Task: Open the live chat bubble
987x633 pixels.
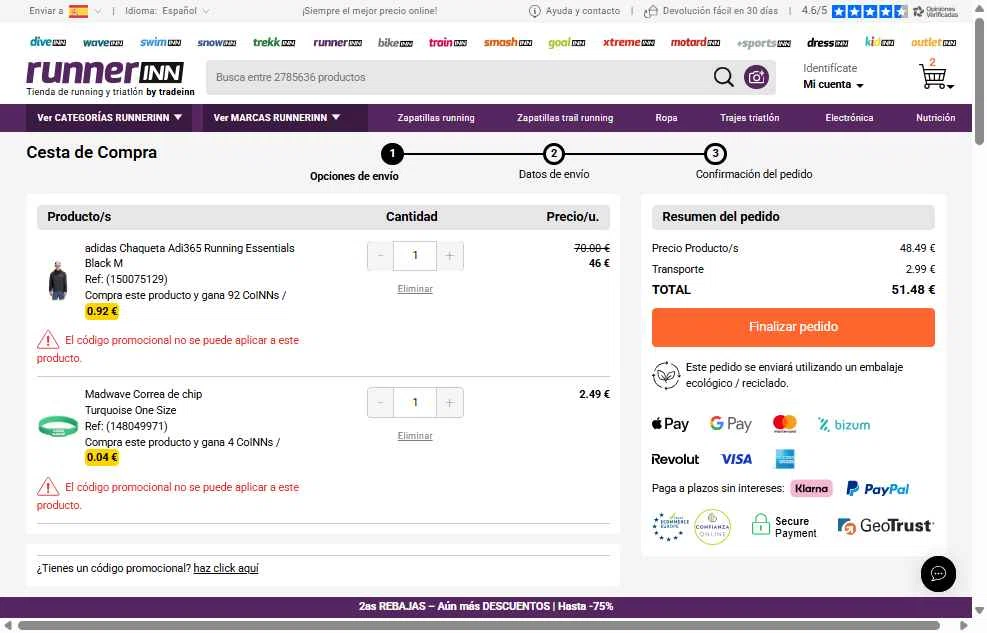Action: [x=938, y=573]
